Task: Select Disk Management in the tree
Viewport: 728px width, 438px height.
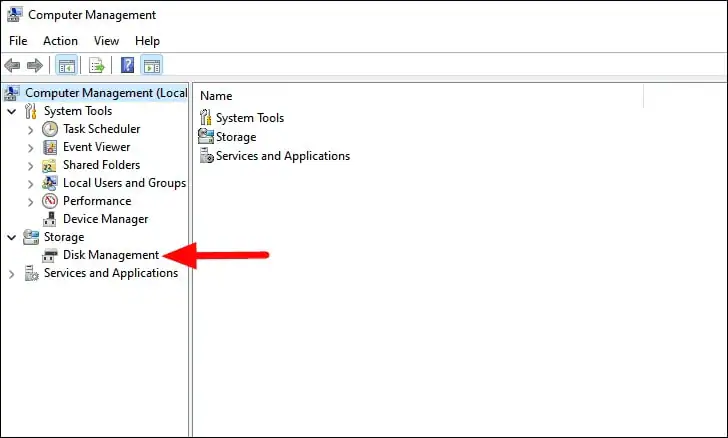Action: coord(110,255)
